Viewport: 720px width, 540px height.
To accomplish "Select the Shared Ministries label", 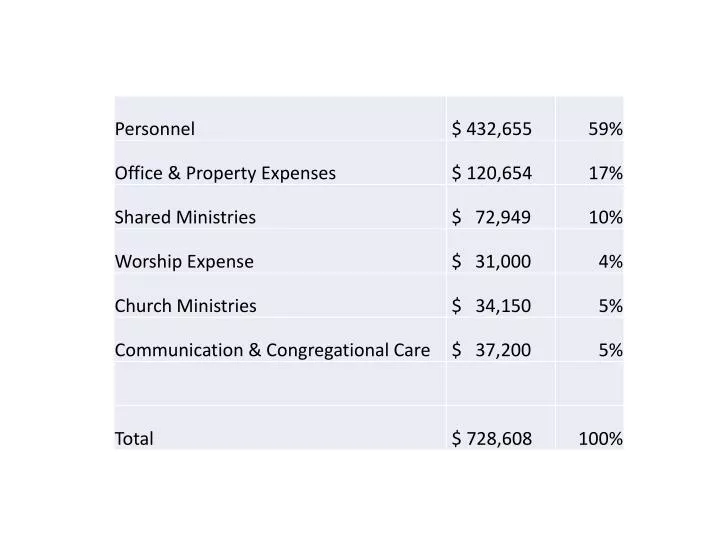I will tap(185, 217).
